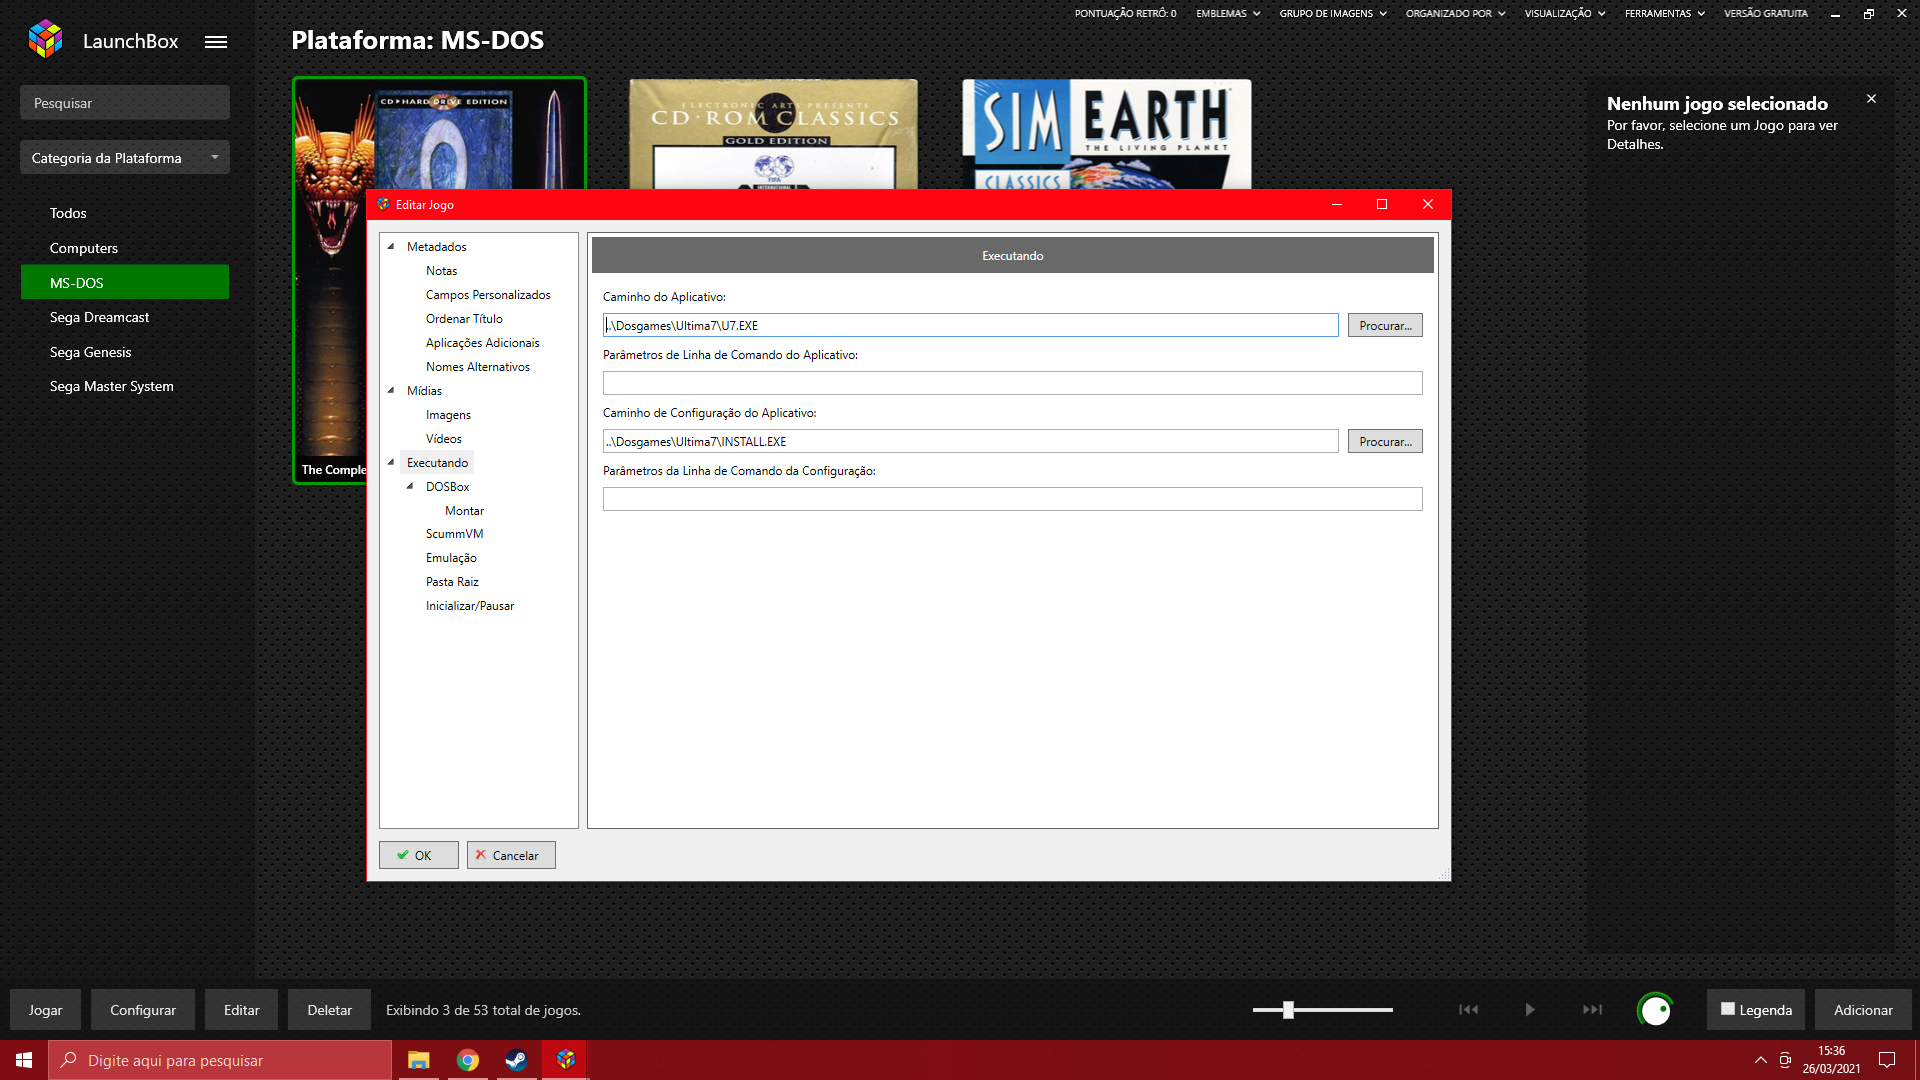The image size is (1920, 1080).
Task: Select the Sega Genesis platform
Action: pyautogui.click(x=125, y=352)
